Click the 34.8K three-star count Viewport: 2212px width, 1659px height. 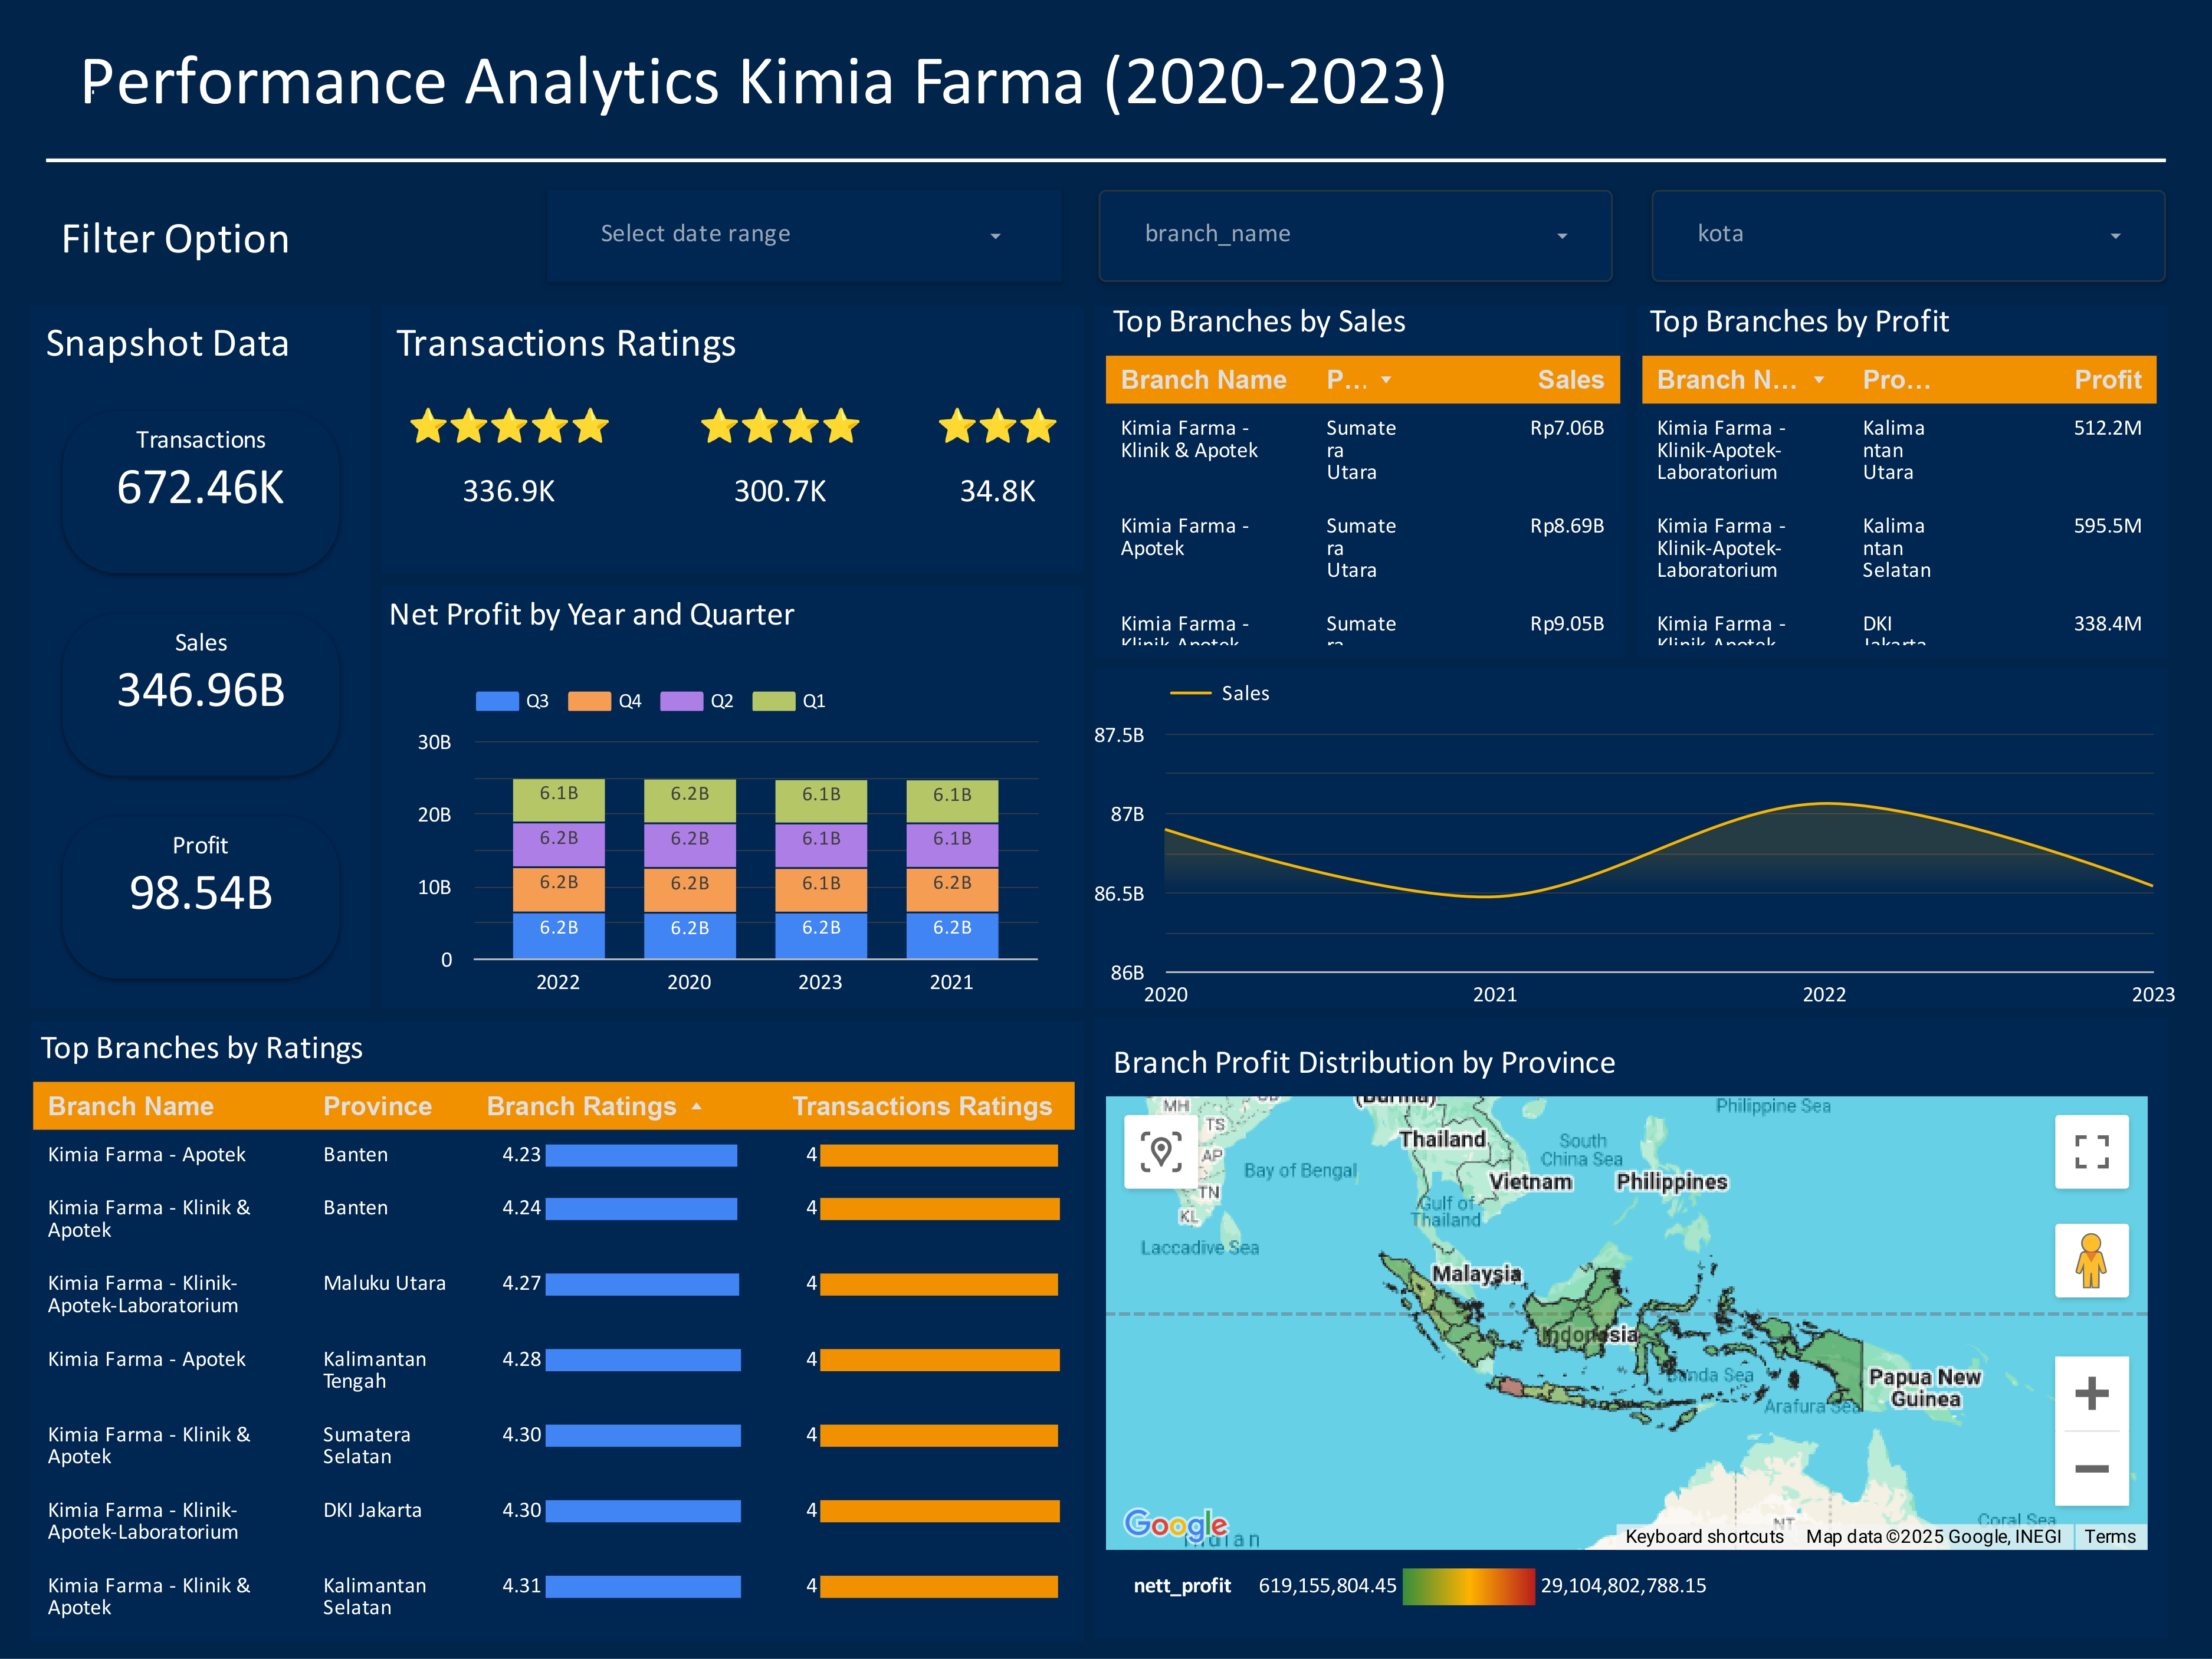coord(997,491)
